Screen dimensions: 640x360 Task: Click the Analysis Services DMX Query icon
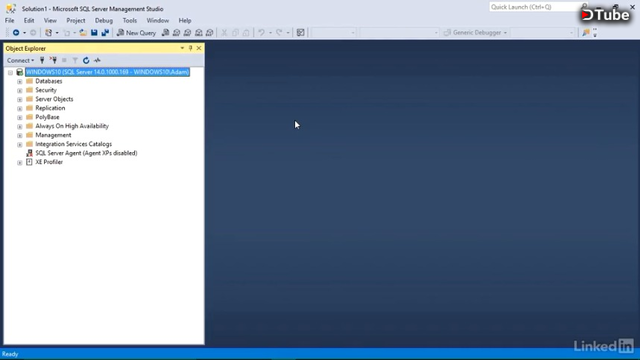click(187, 33)
